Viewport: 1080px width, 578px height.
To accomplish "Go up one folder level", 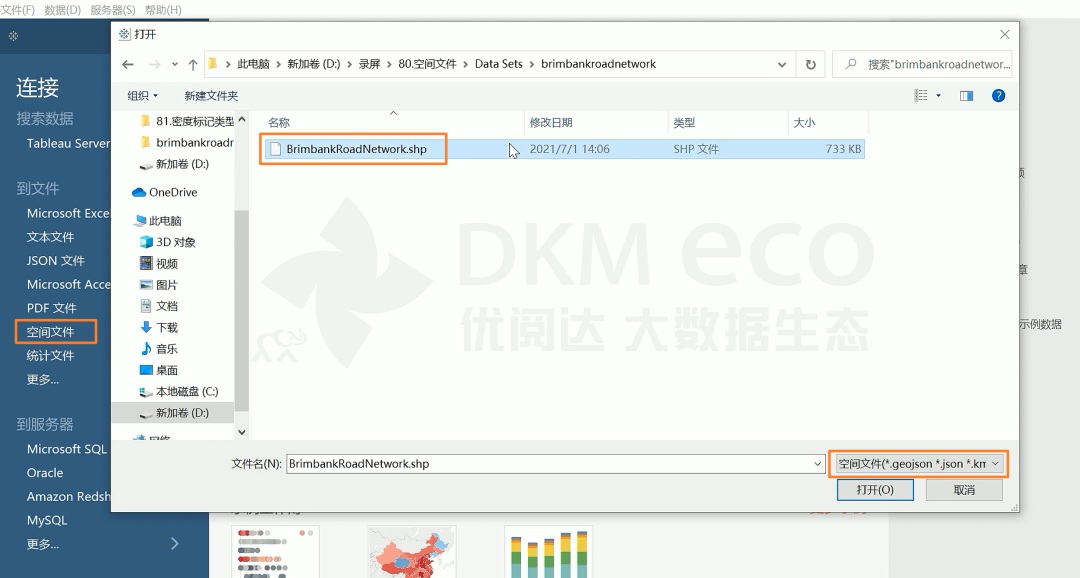I will 192,64.
